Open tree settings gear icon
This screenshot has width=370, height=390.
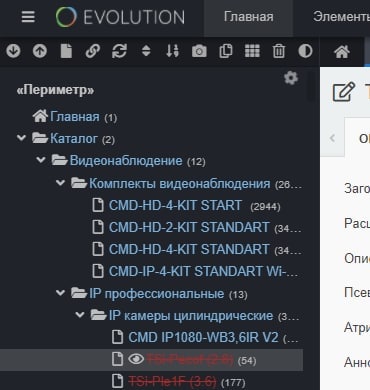tap(291, 78)
